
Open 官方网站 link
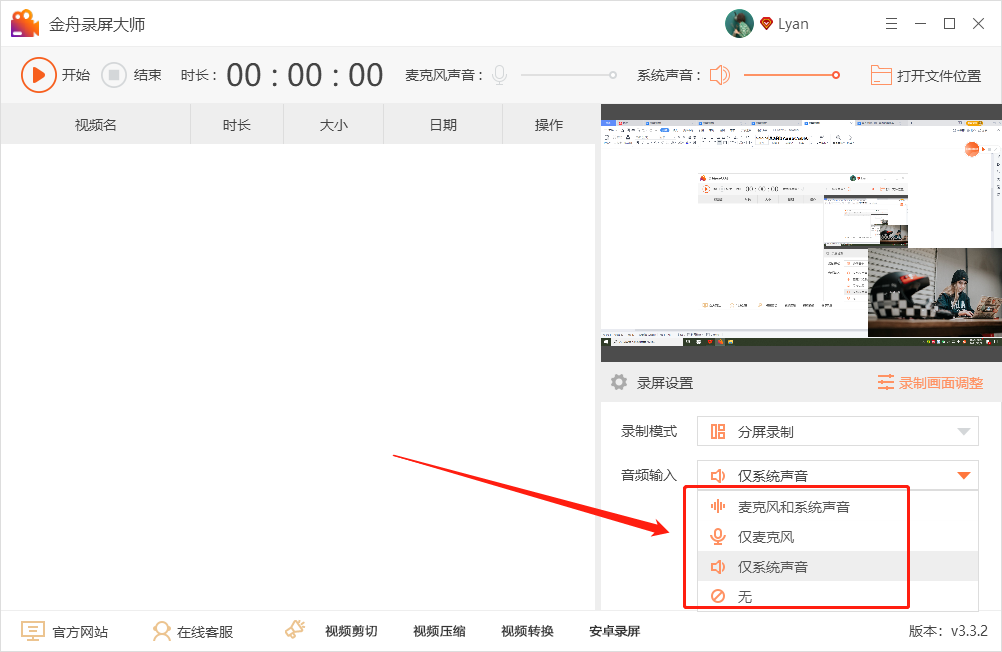(x=80, y=632)
